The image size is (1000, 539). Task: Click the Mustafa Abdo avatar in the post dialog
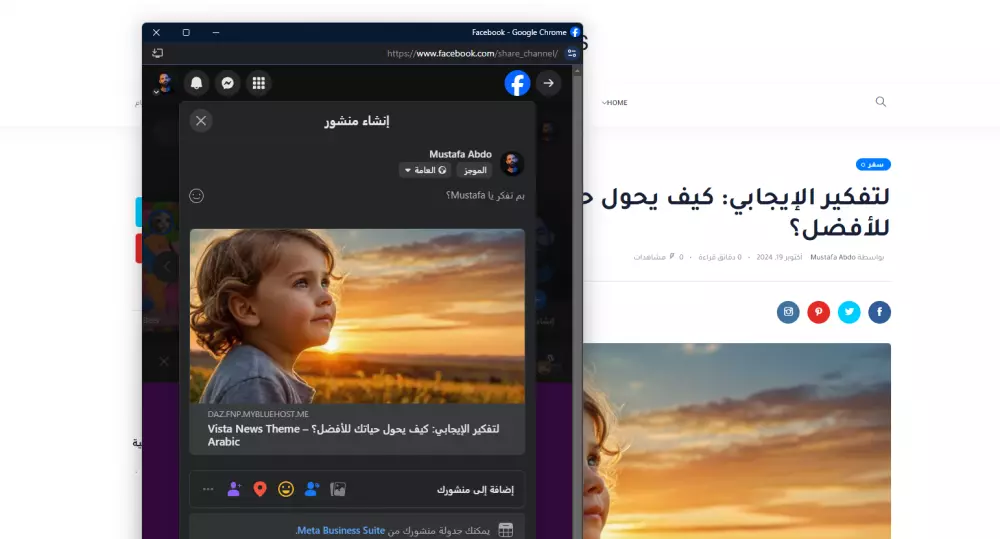pyautogui.click(x=512, y=163)
